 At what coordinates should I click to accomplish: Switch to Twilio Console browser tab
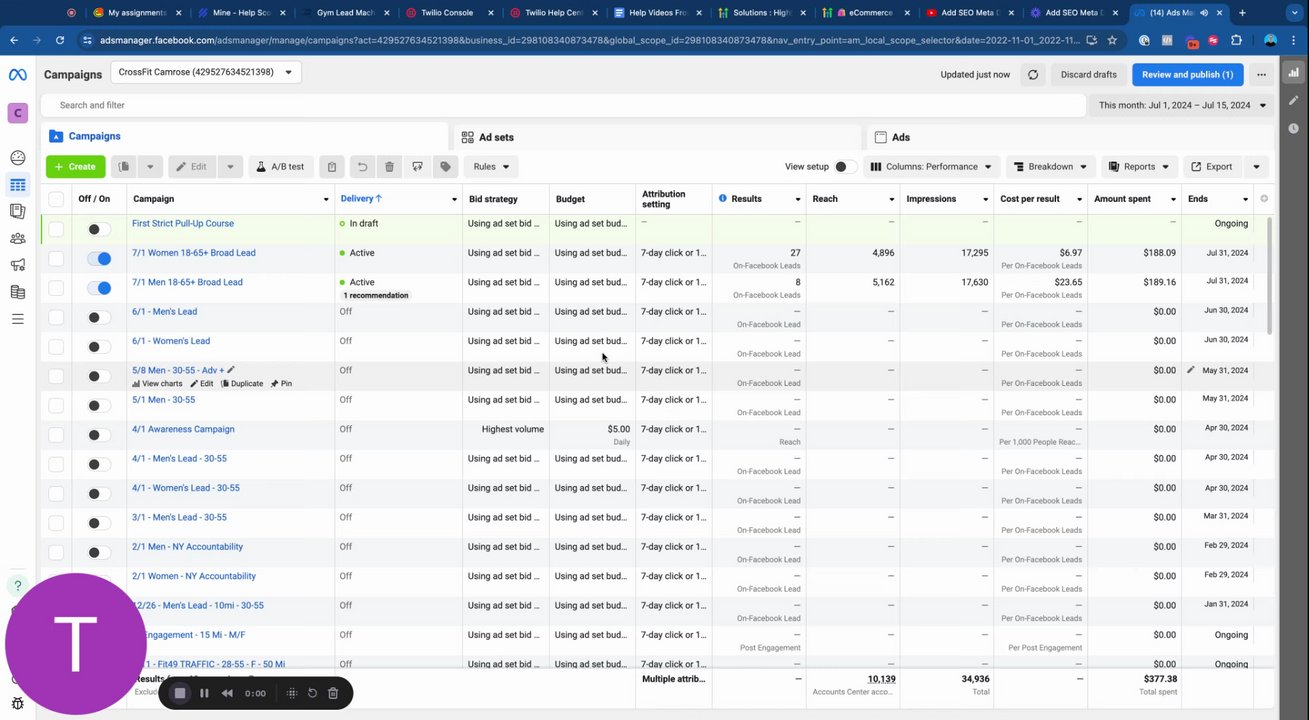439,13
